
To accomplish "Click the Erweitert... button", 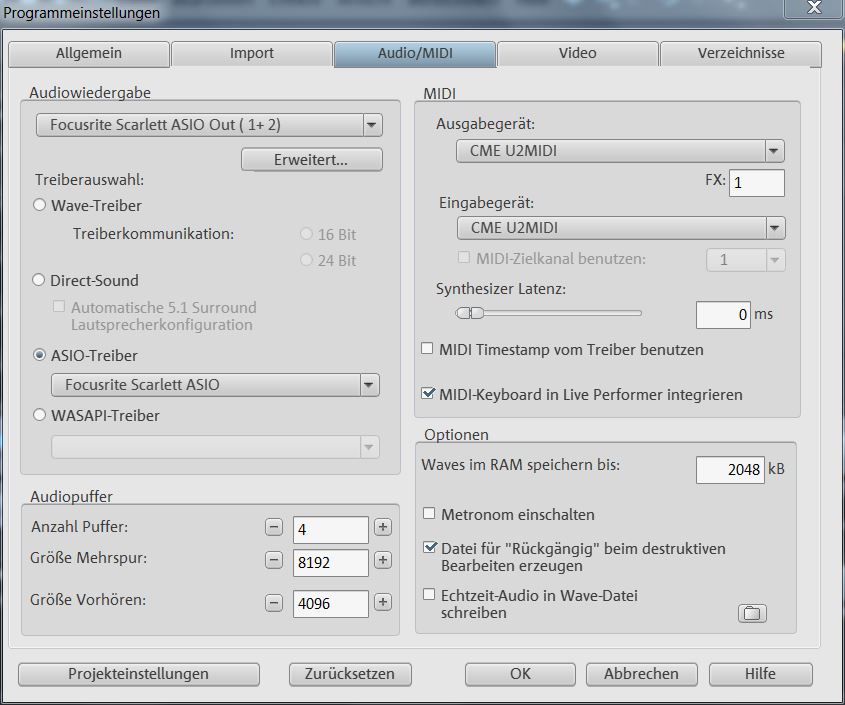I will (311, 160).
